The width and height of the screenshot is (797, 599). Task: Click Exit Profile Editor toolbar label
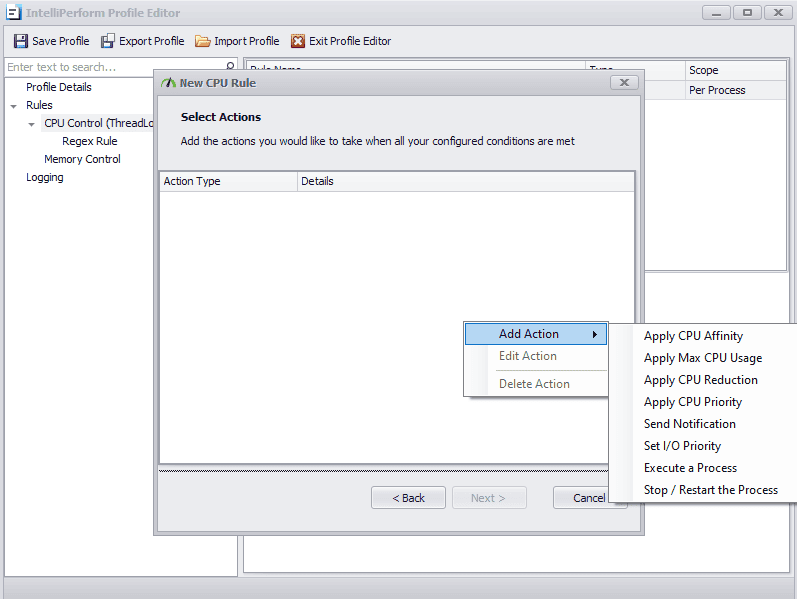(x=350, y=41)
